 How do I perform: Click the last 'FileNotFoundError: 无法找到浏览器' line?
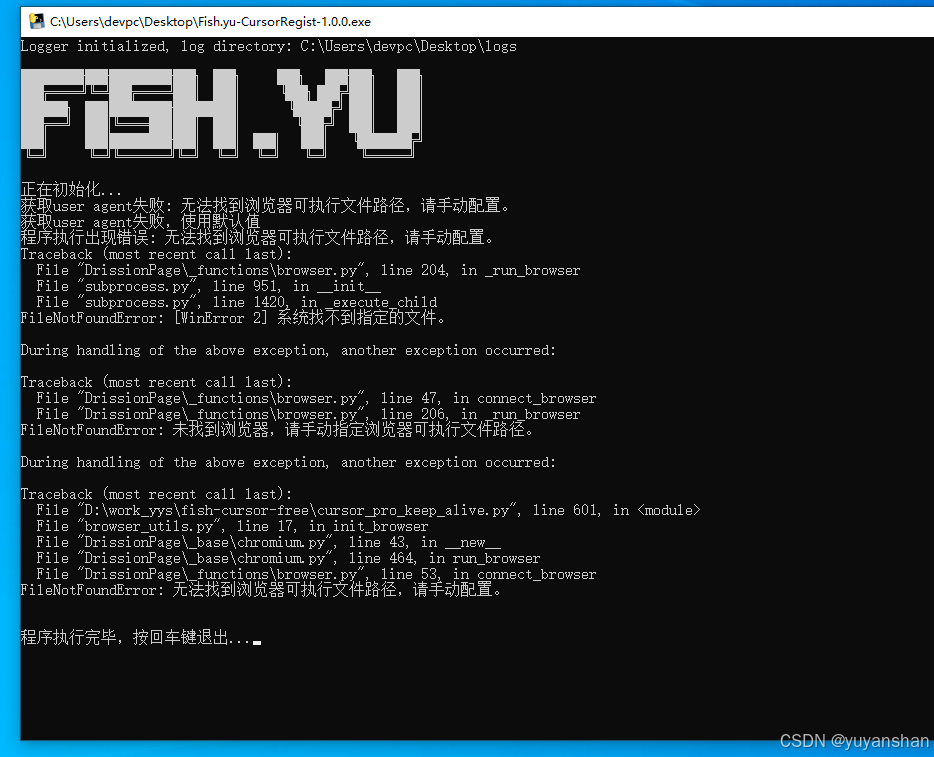pyautogui.click(x=261, y=590)
